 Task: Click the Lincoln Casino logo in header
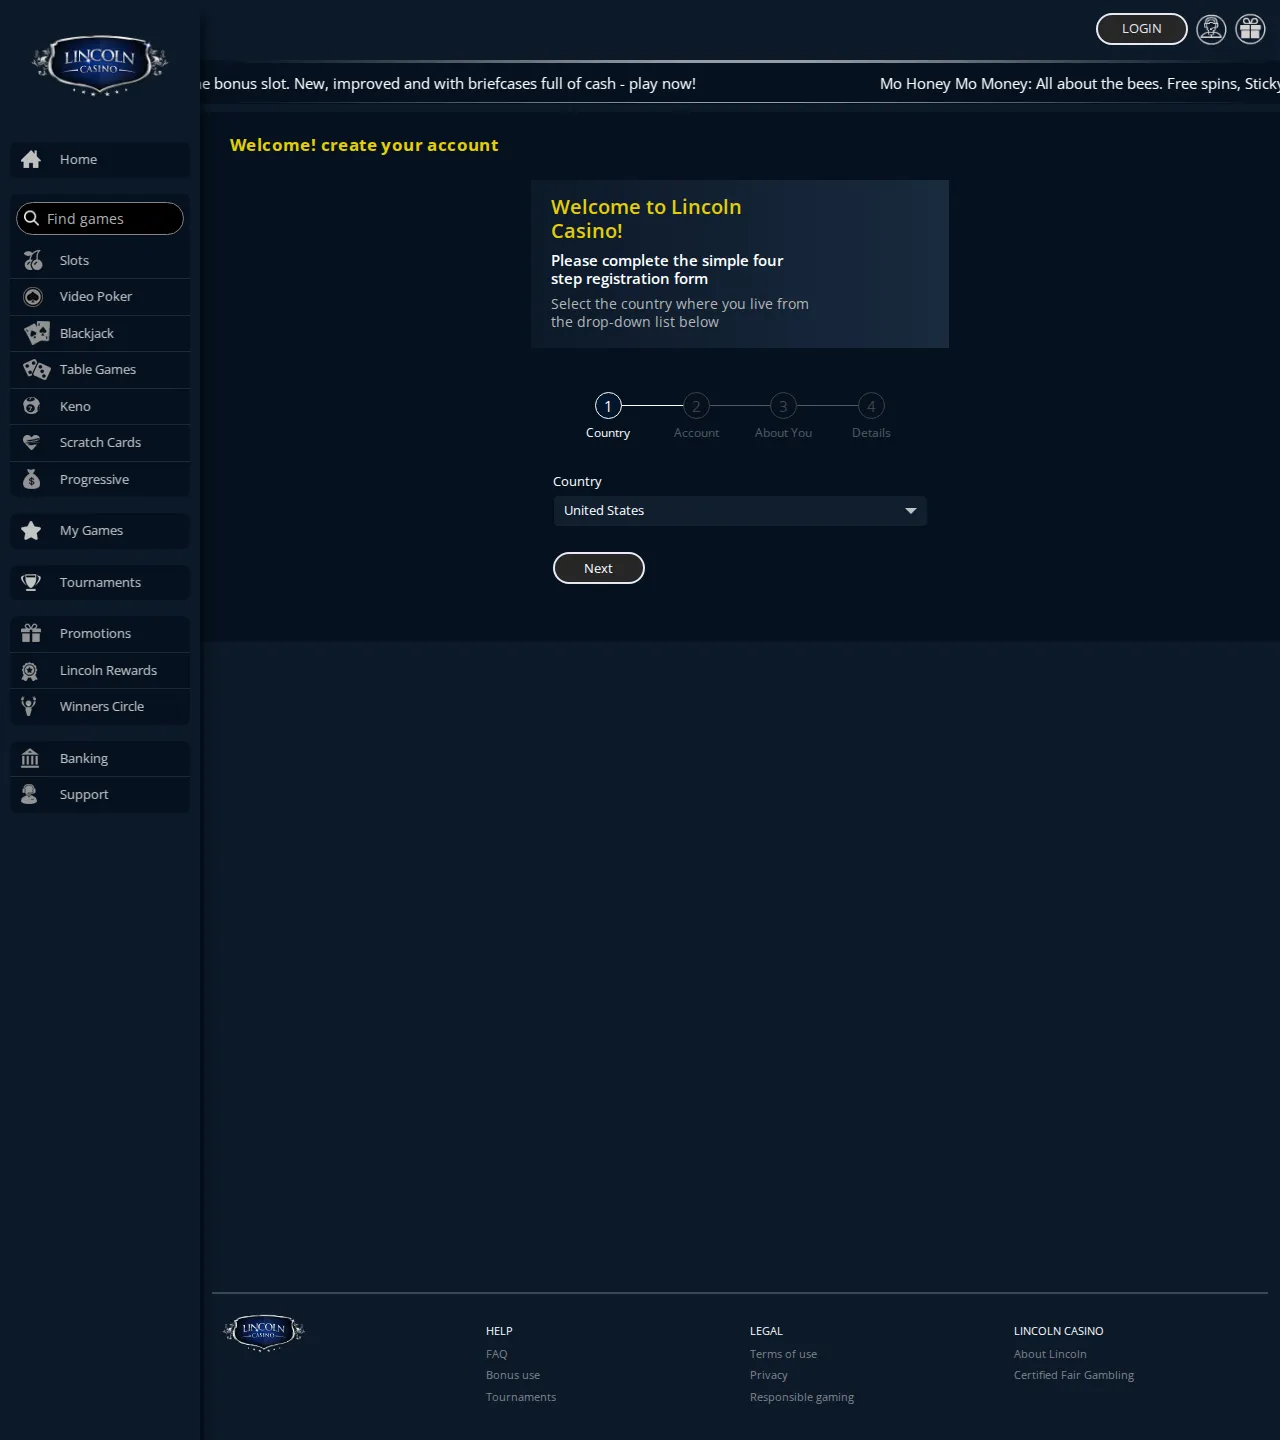pos(99,65)
